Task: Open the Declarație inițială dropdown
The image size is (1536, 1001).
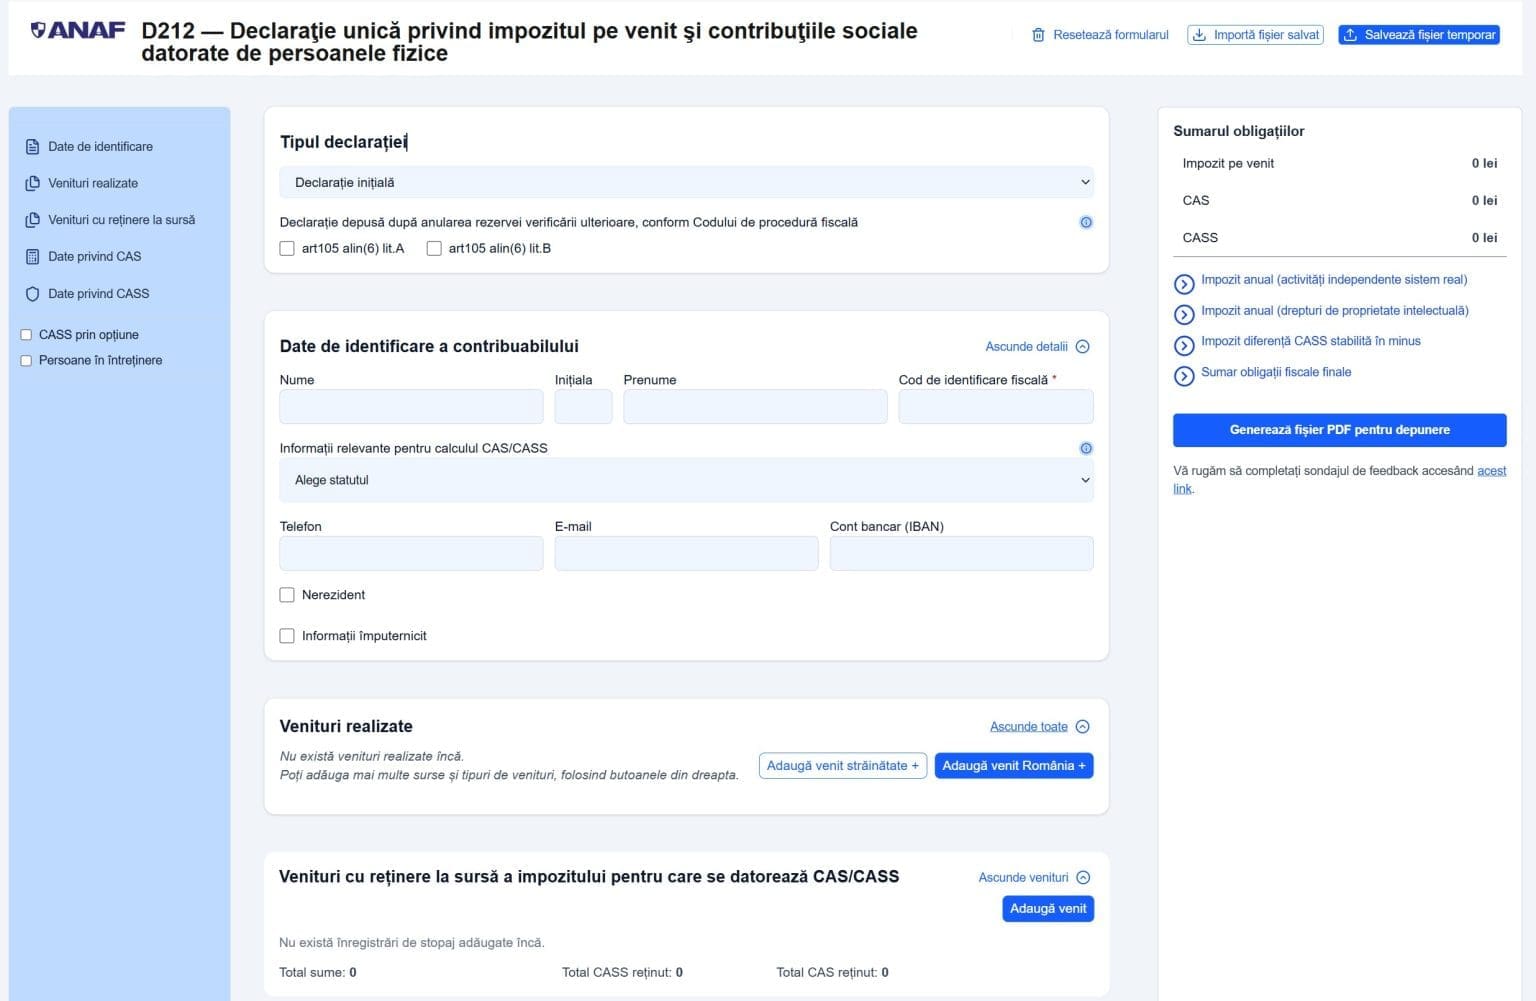Action: 686,182
